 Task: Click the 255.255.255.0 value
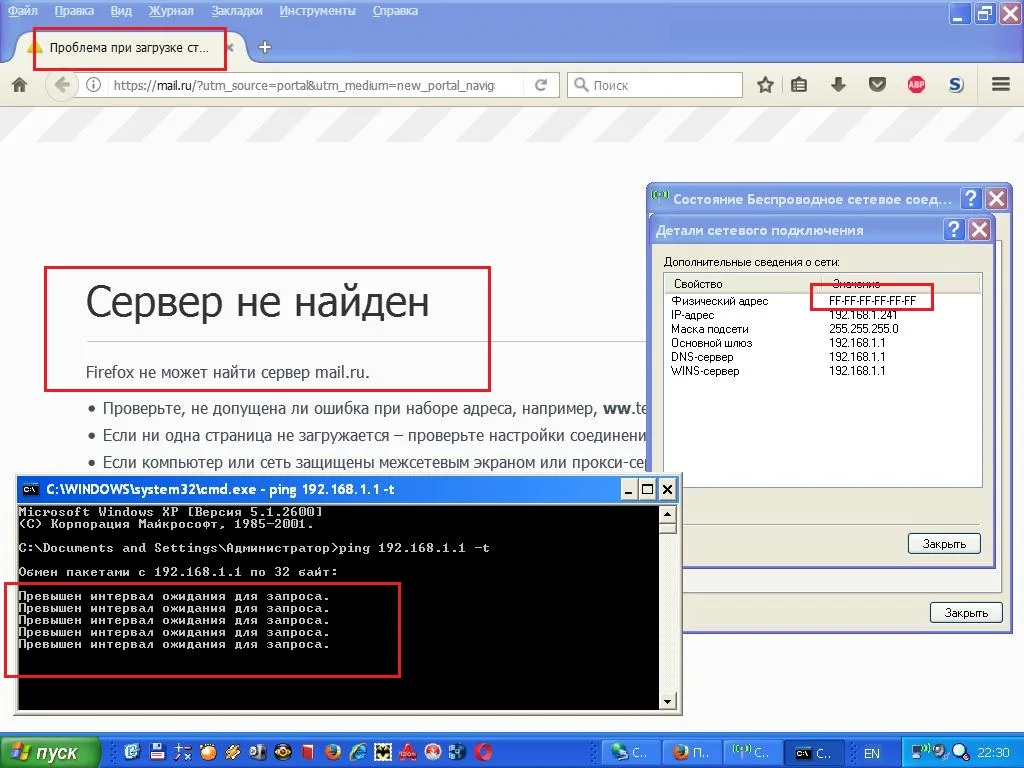[863, 329]
